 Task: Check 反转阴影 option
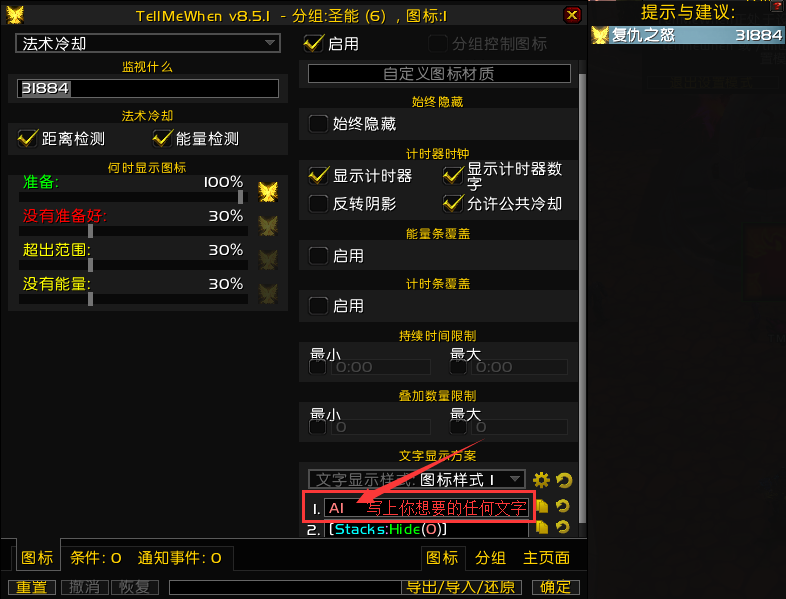318,204
